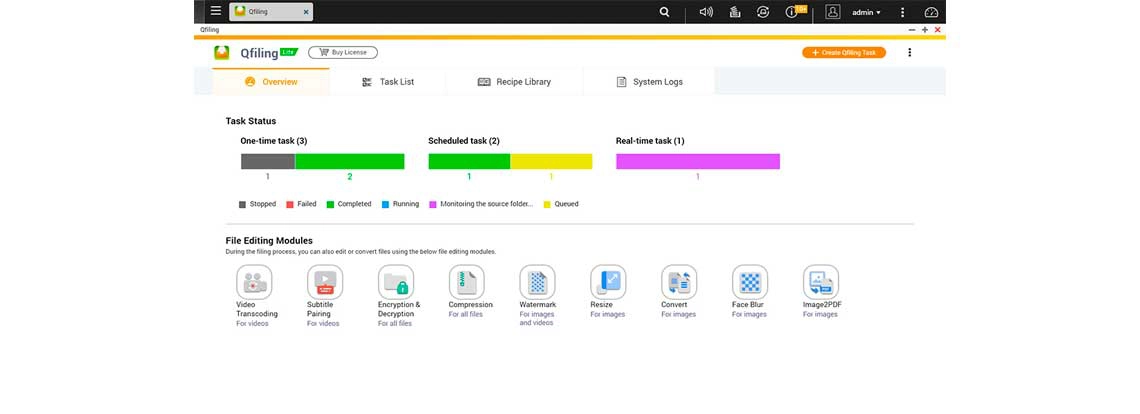The image size is (1140, 414).
Task: Click the Recipe Library tab icon
Action: coord(484,81)
